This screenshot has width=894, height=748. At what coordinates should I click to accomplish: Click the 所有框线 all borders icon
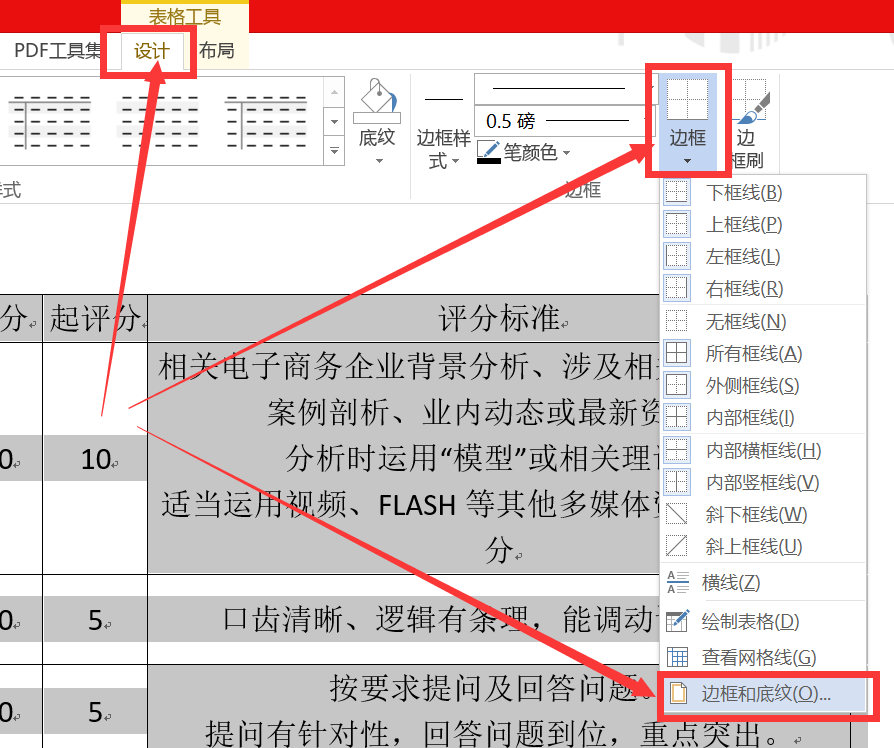(677, 353)
